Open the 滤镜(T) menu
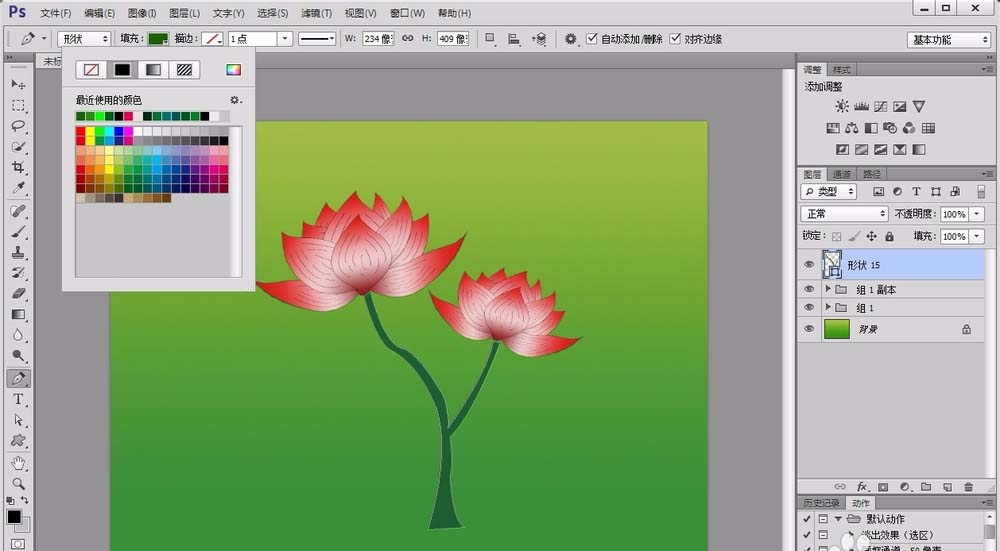Viewport: 1000px width, 551px height. [316, 13]
